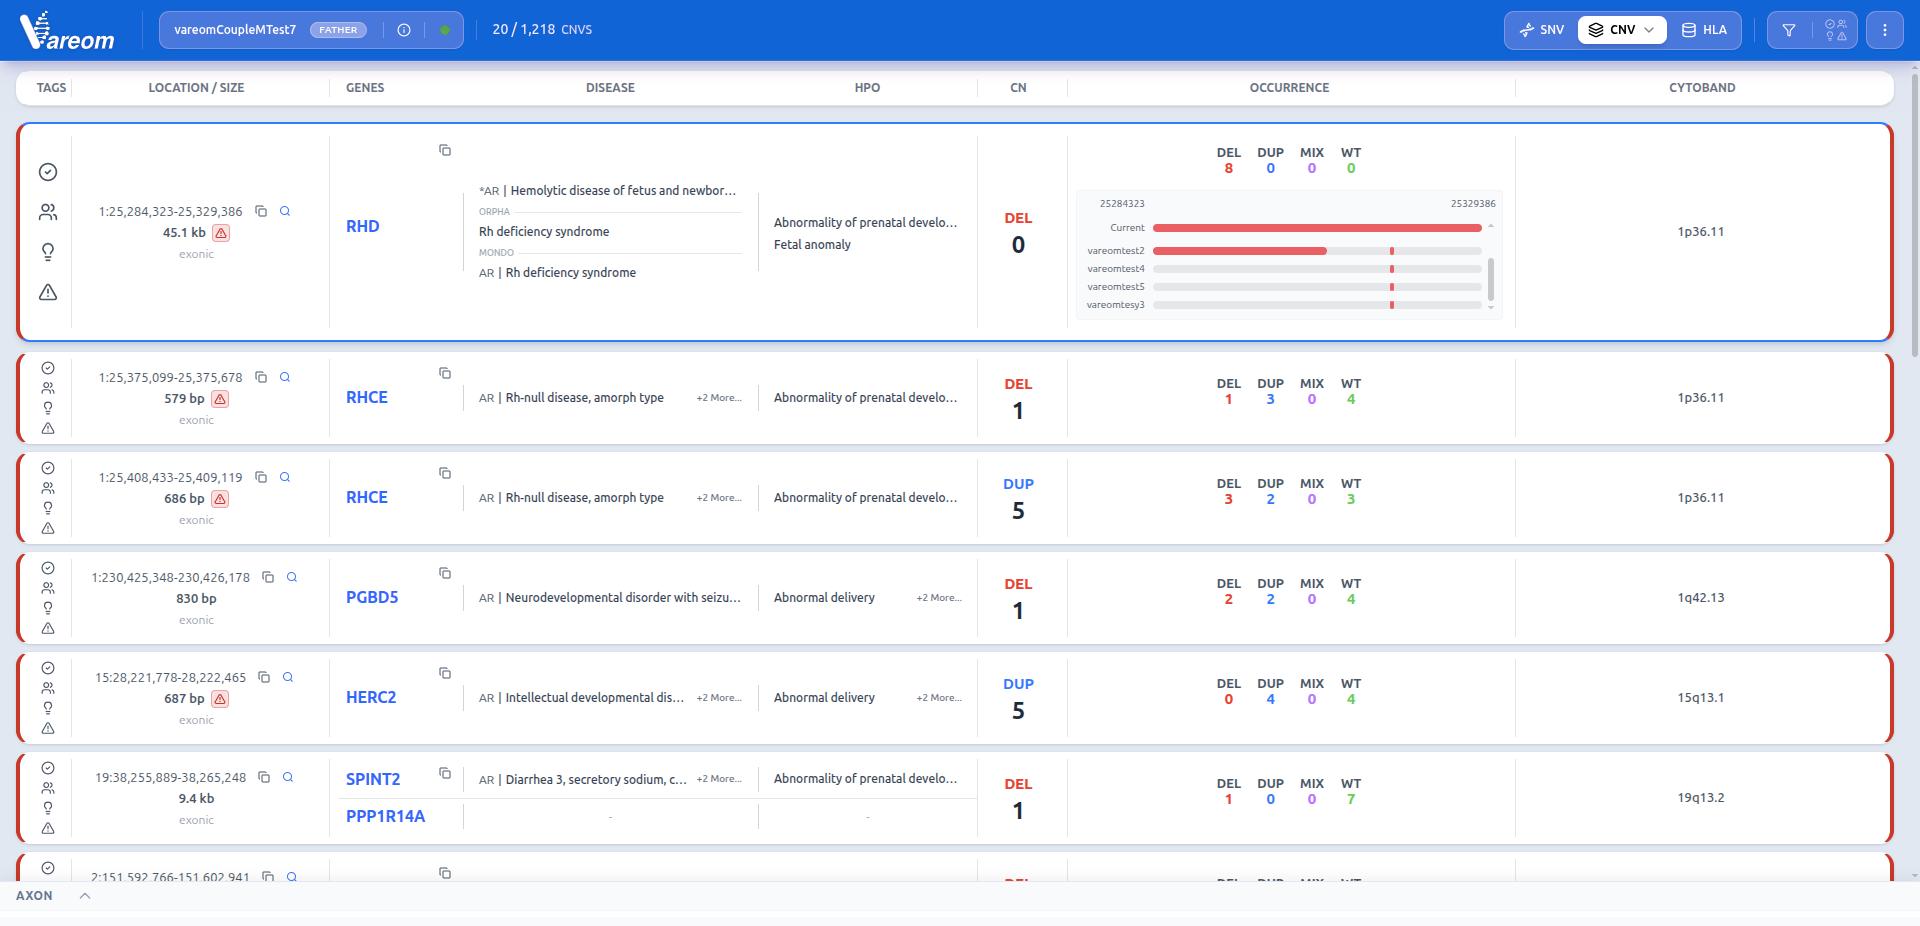Click lightbulb tag icon in RHD row

pyautogui.click(x=48, y=252)
